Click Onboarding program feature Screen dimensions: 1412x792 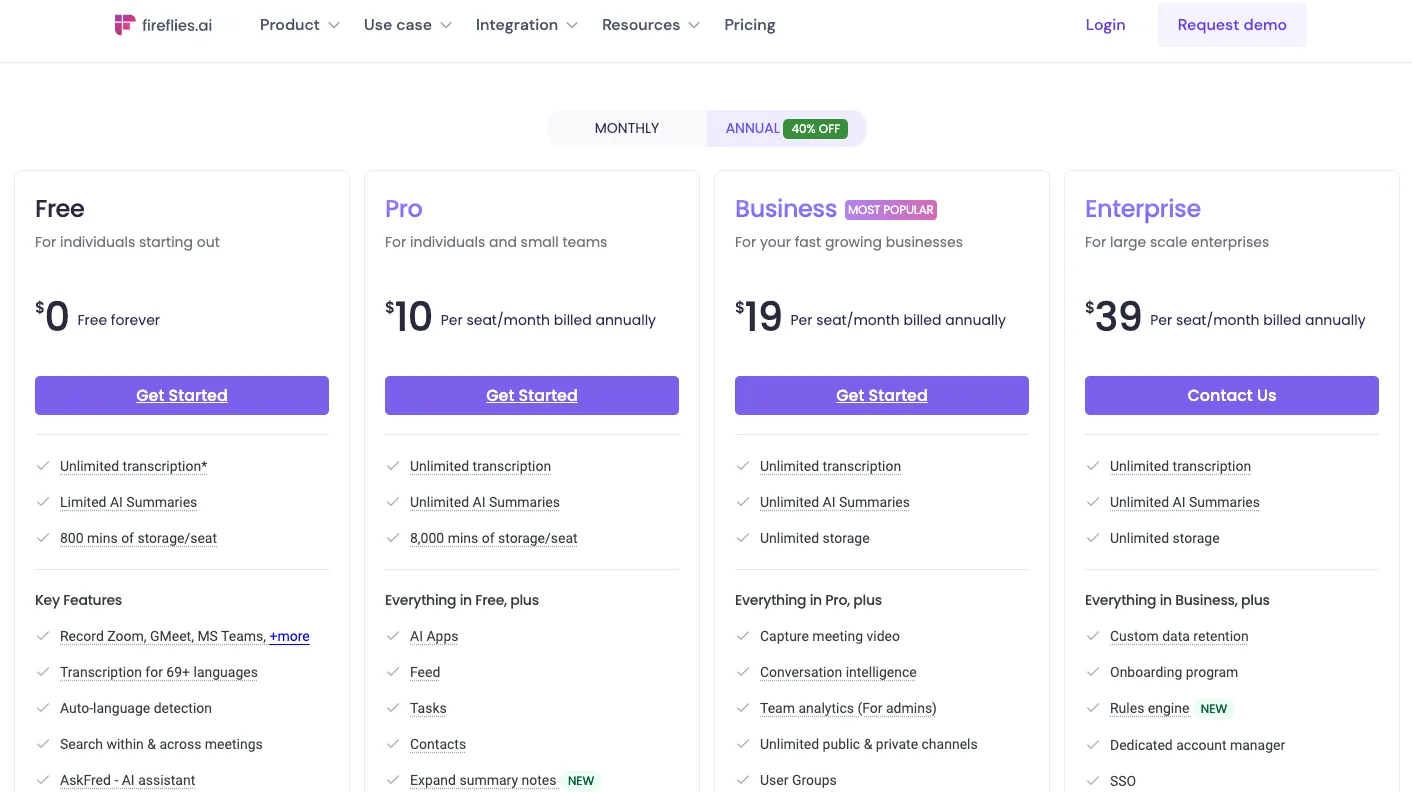1174,672
